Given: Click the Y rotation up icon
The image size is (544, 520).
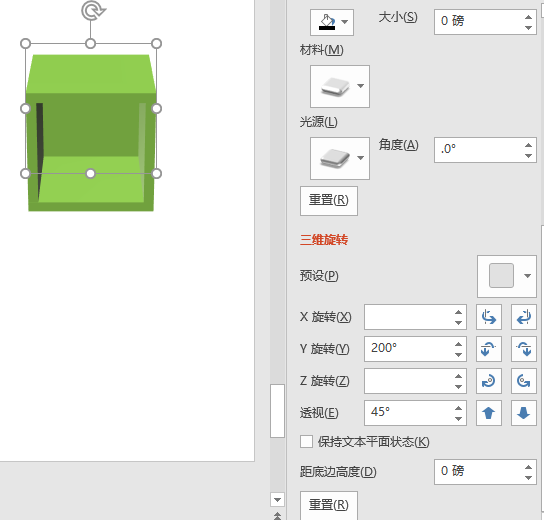Looking at the screenshot, I should click(x=488, y=349).
